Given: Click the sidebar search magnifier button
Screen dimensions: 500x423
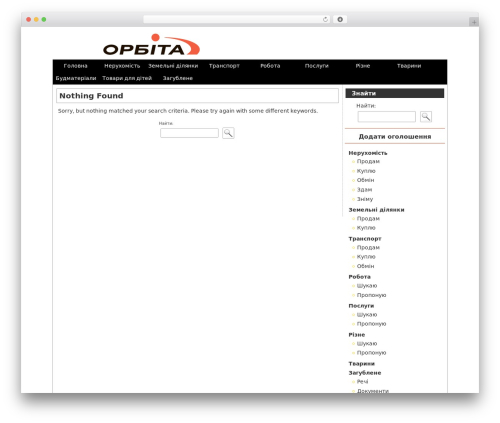Looking at the screenshot, I should 426,117.
